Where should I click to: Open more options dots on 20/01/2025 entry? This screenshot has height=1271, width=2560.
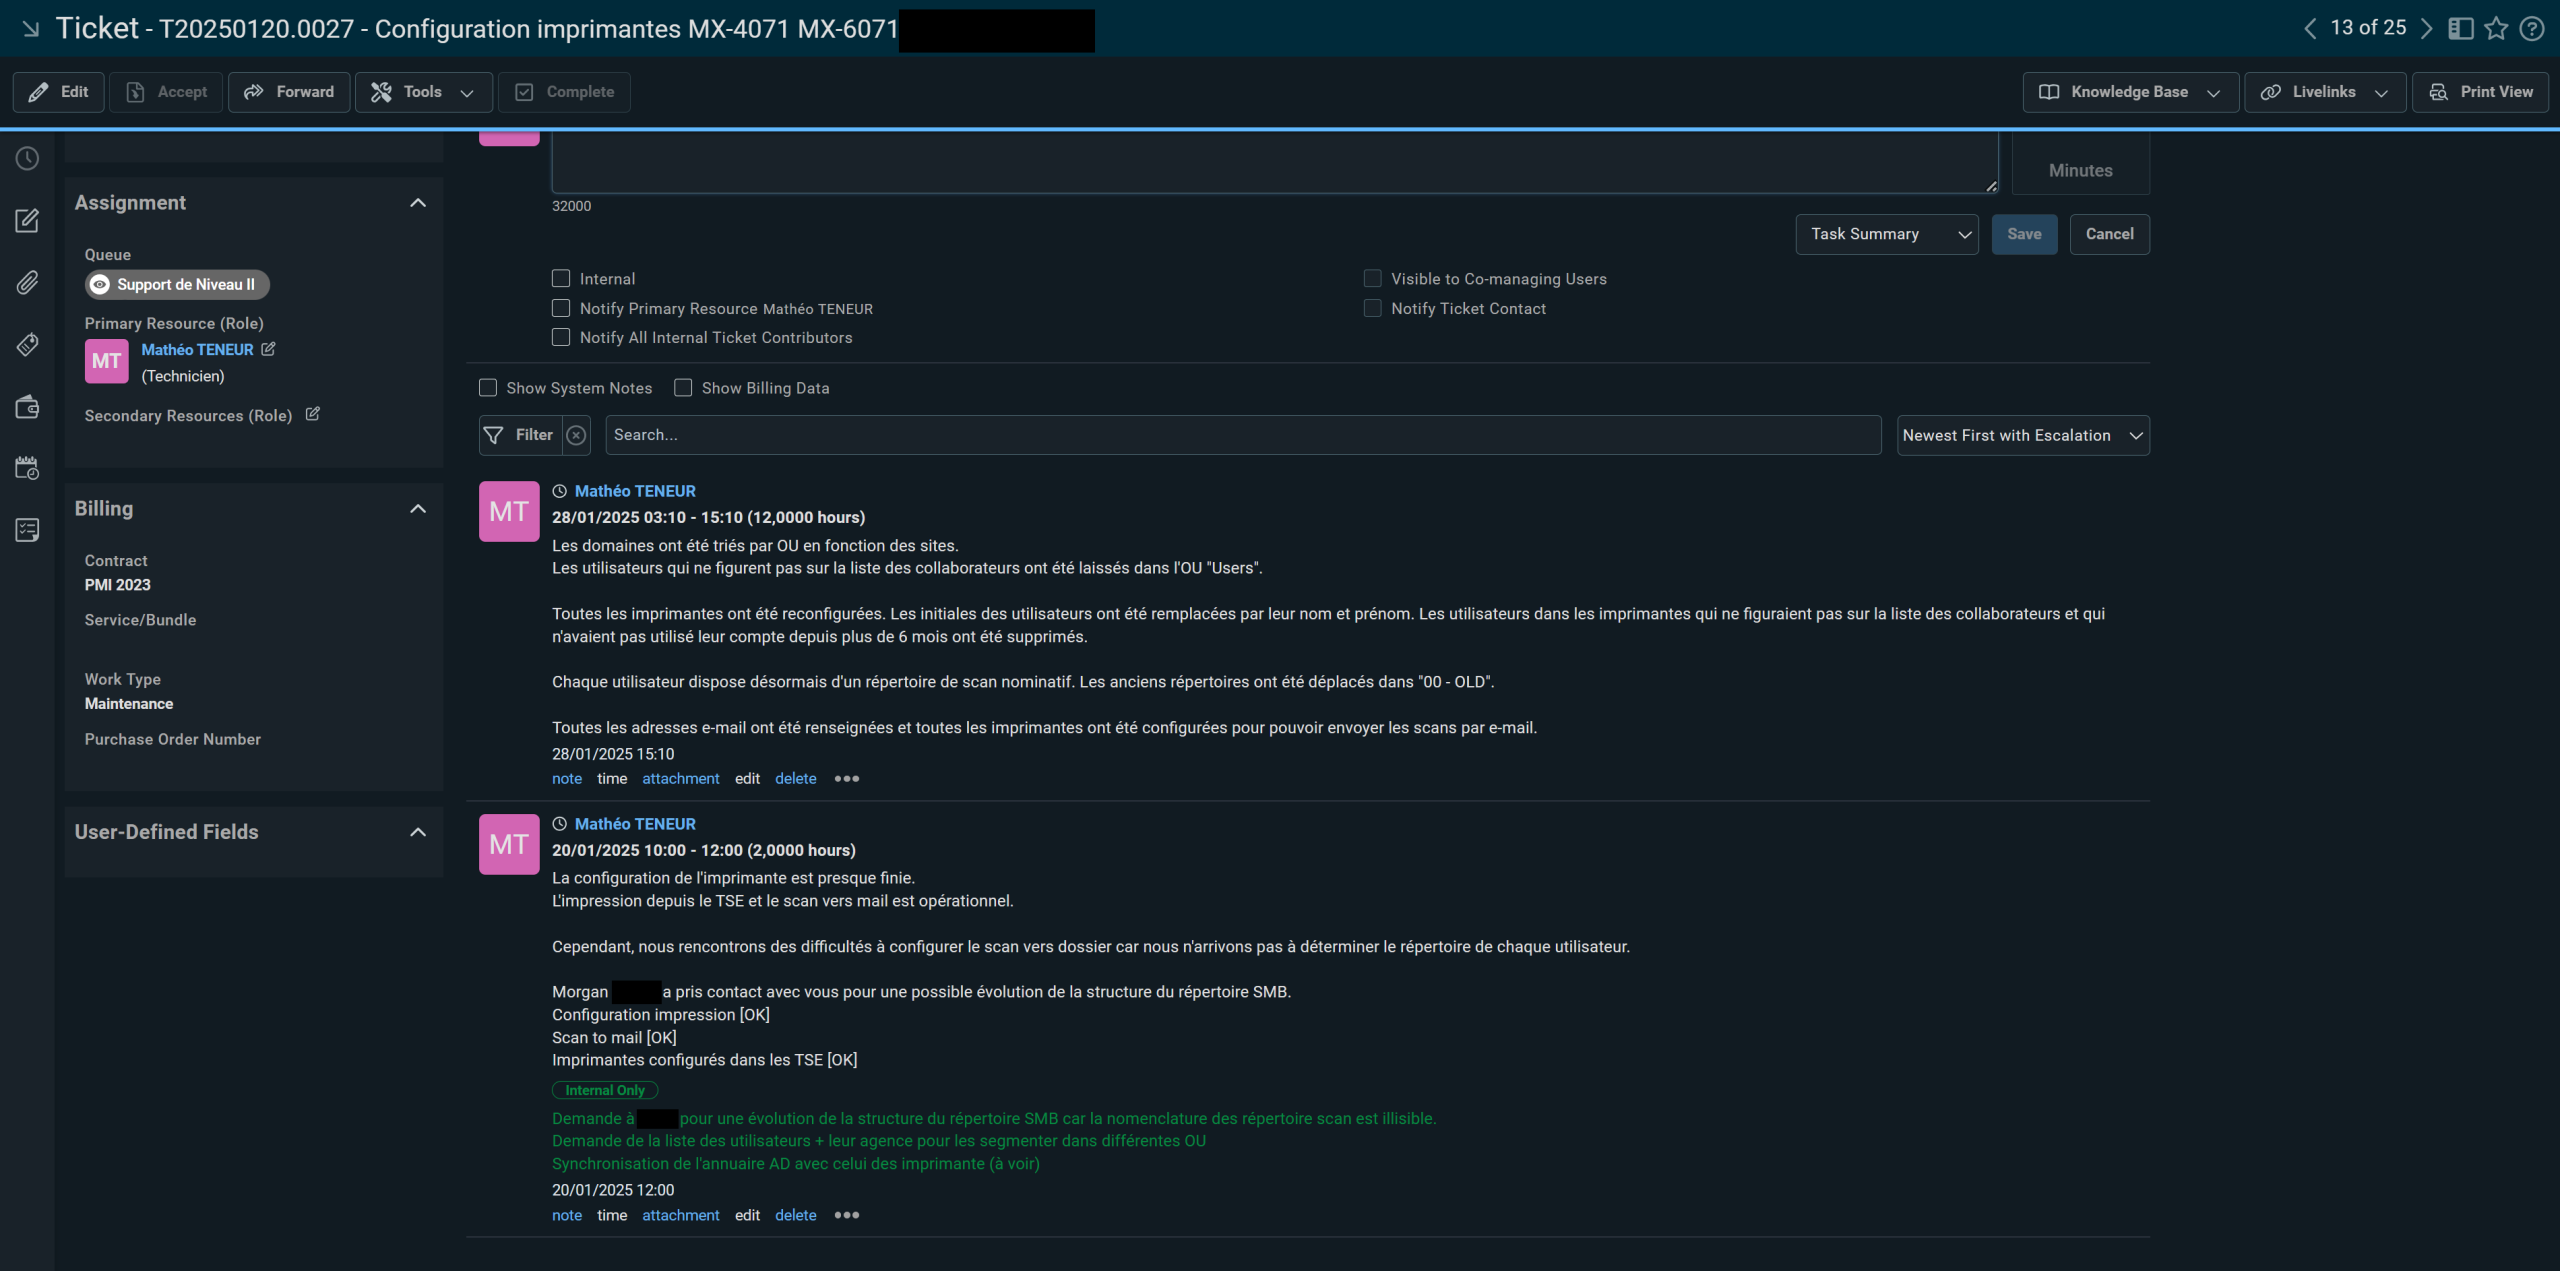point(847,1215)
